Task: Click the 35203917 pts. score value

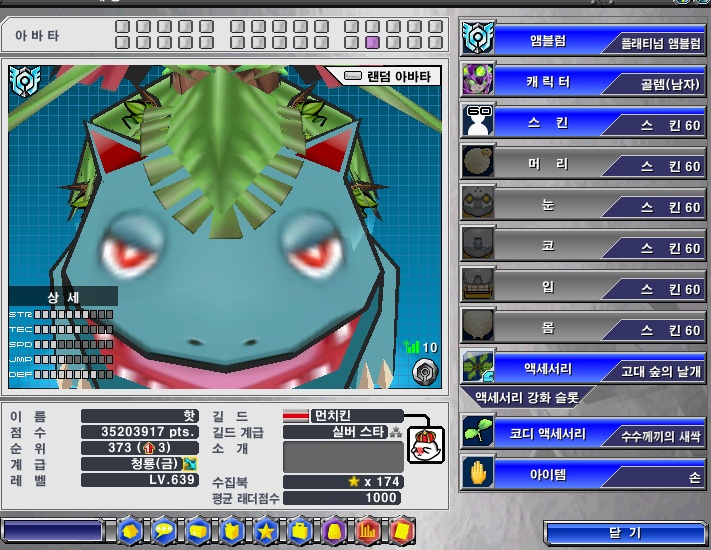Action: [x=140, y=432]
